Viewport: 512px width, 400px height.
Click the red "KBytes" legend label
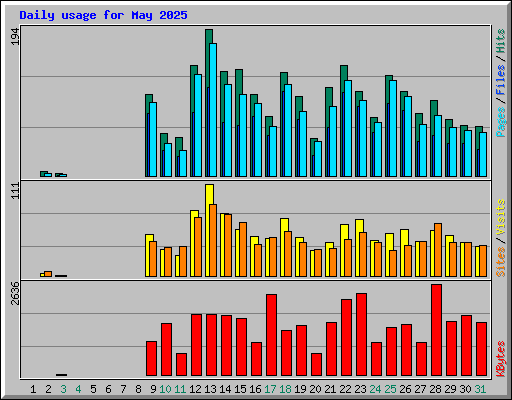(x=501, y=359)
